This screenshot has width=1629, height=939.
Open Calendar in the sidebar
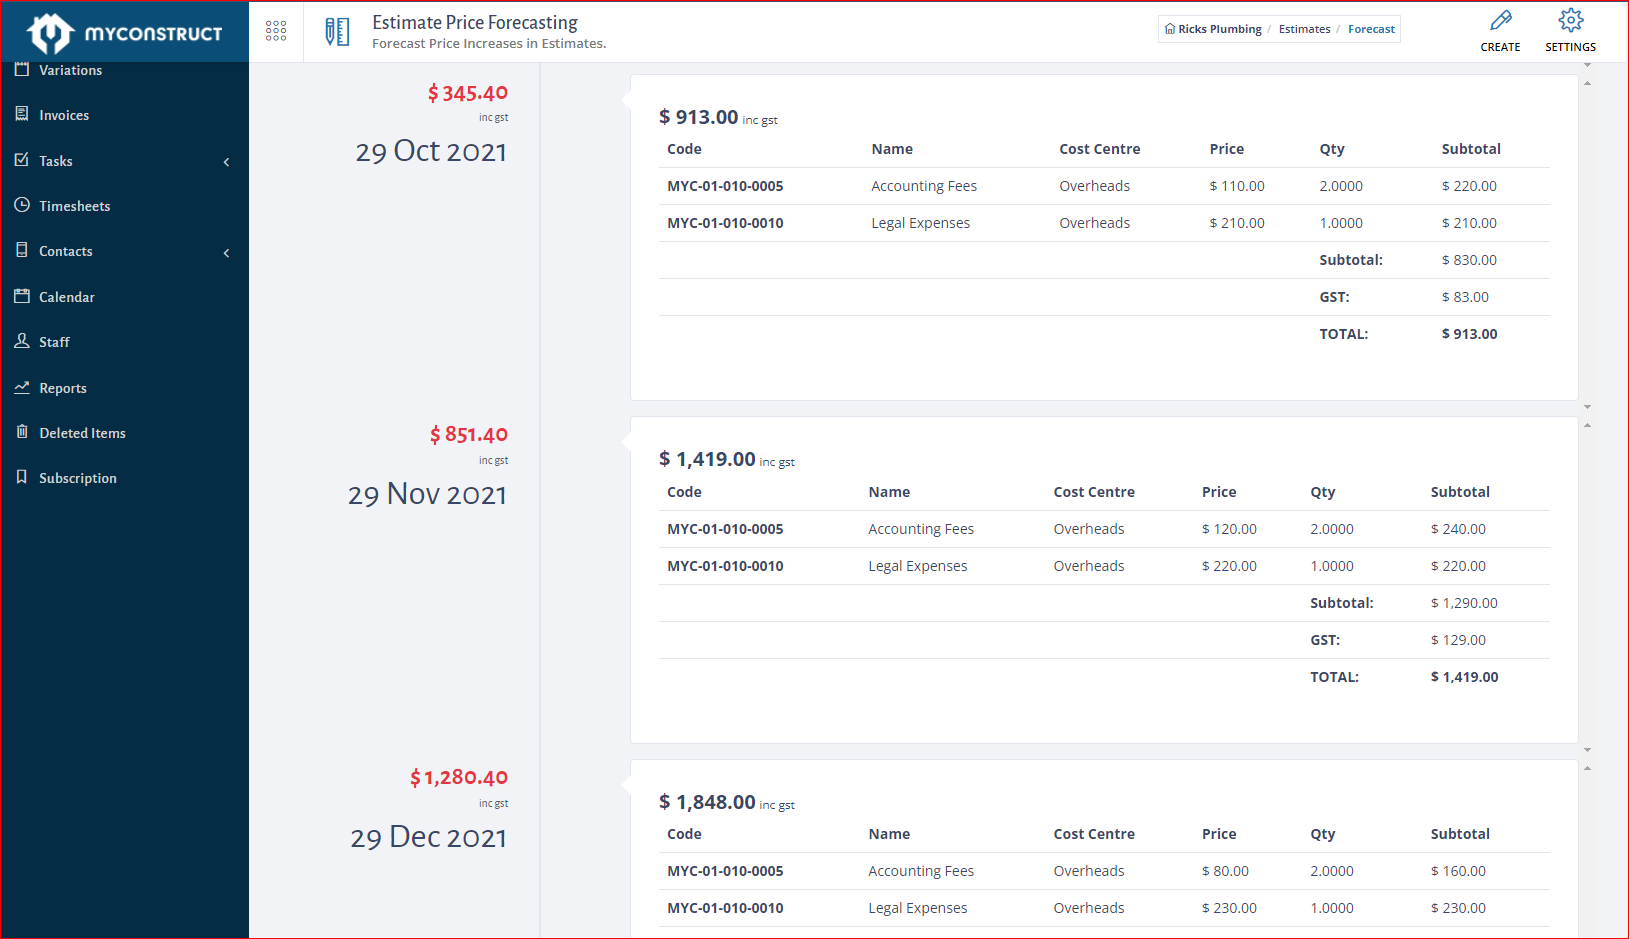(67, 297)
